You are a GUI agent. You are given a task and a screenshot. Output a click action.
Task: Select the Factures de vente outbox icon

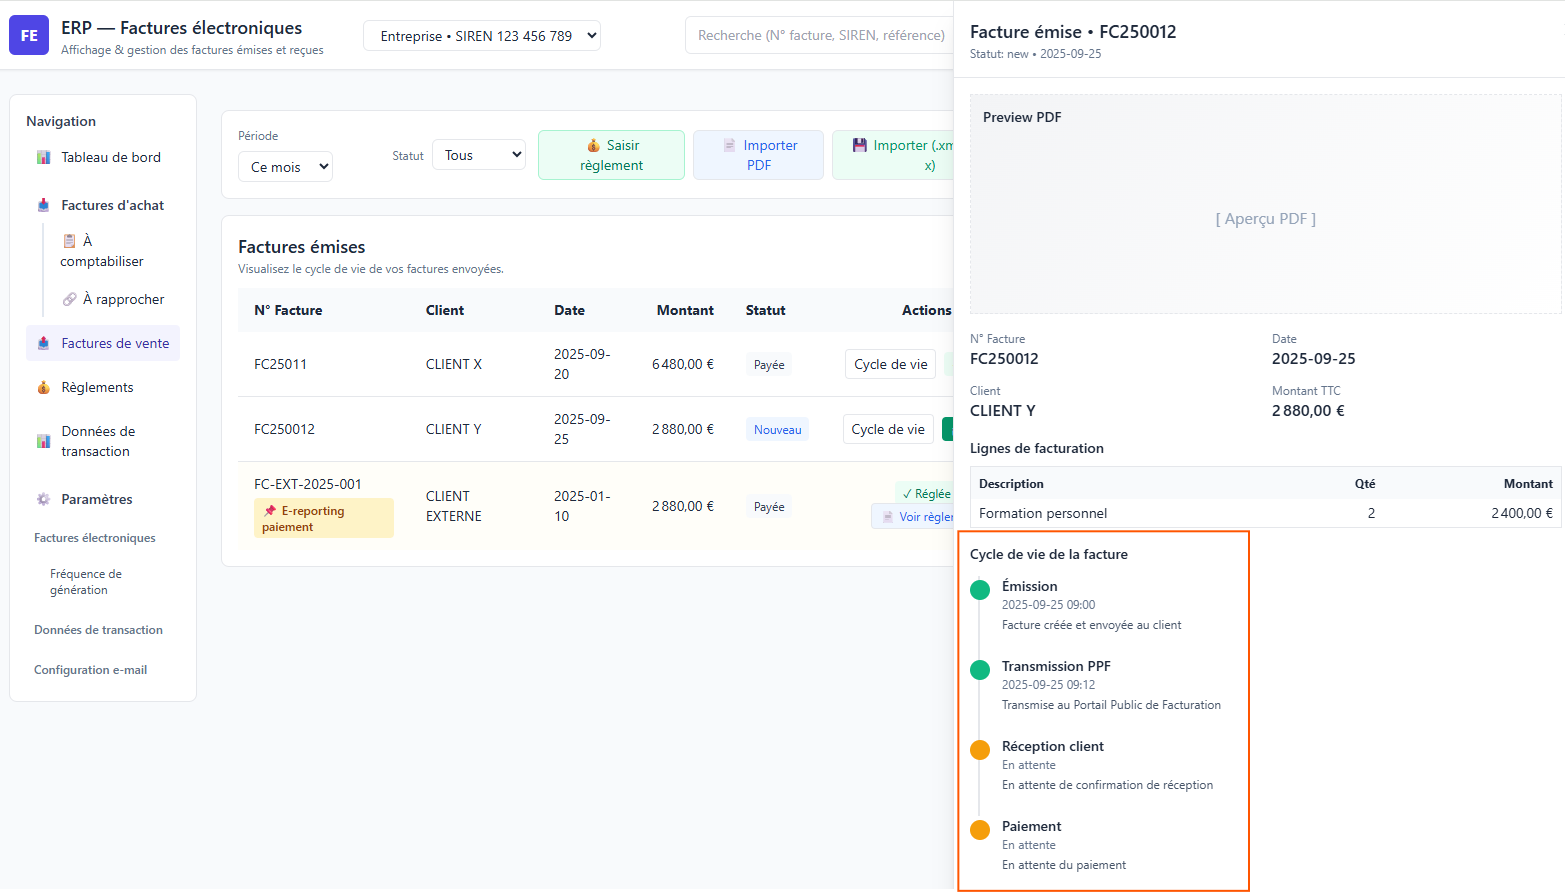(44, 344)
